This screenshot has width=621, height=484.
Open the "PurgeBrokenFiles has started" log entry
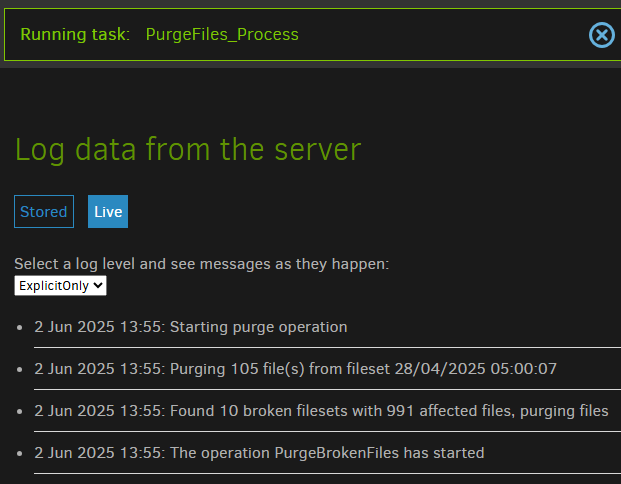(259, 453)
